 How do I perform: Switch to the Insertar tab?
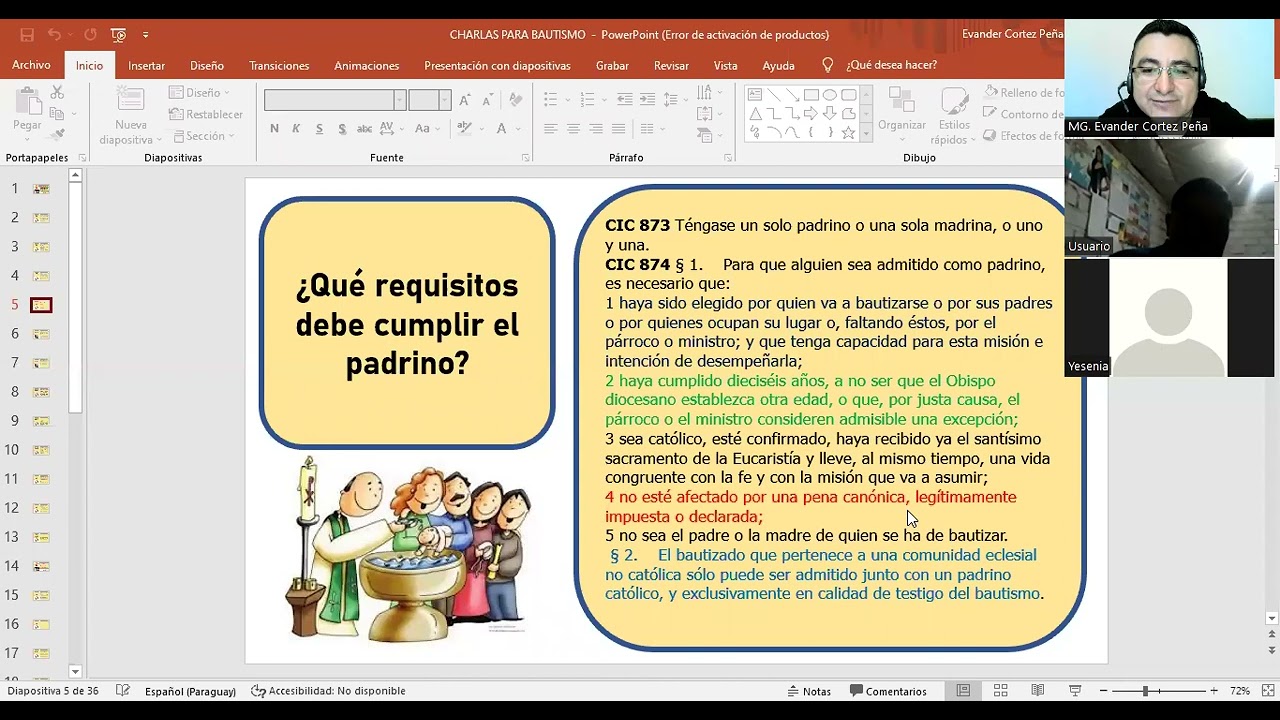tap(147, 65)
